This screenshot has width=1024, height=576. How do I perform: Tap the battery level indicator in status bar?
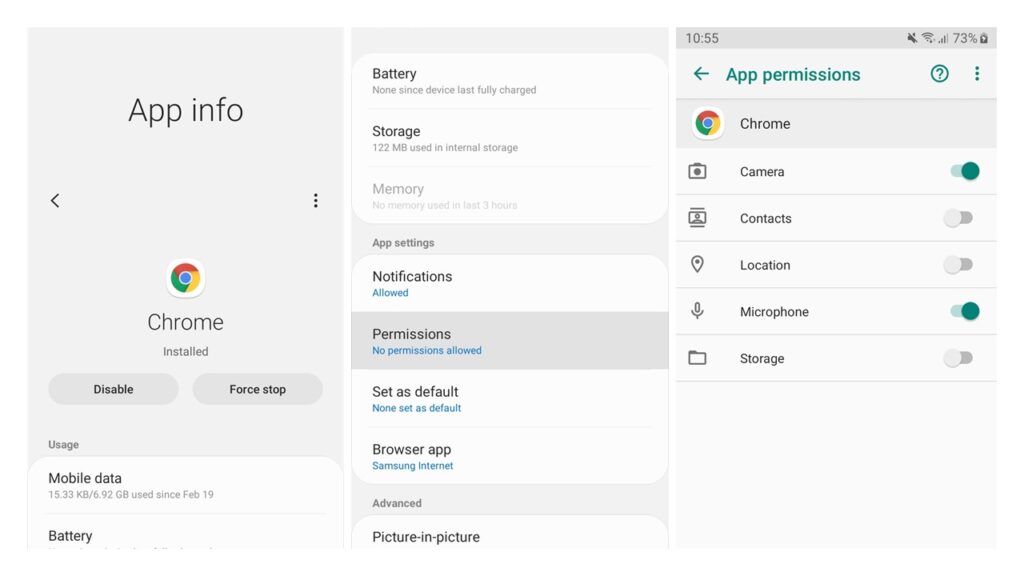(x=966, y=38)
